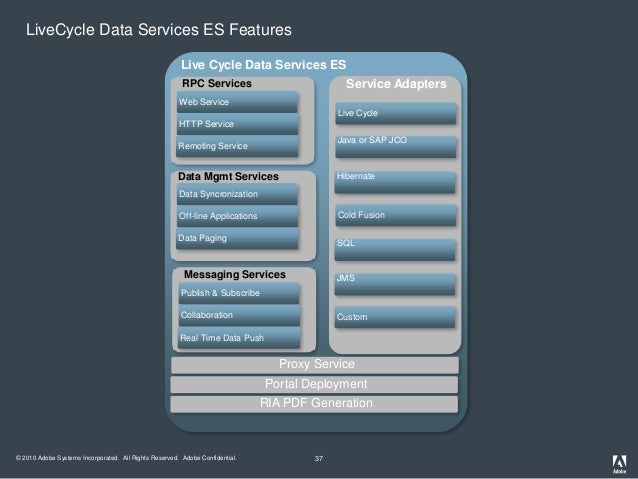Select the Java or SAP JCO adapter
Image resolution: width=638 pixels, height=479 pixels.
point(396,147)
